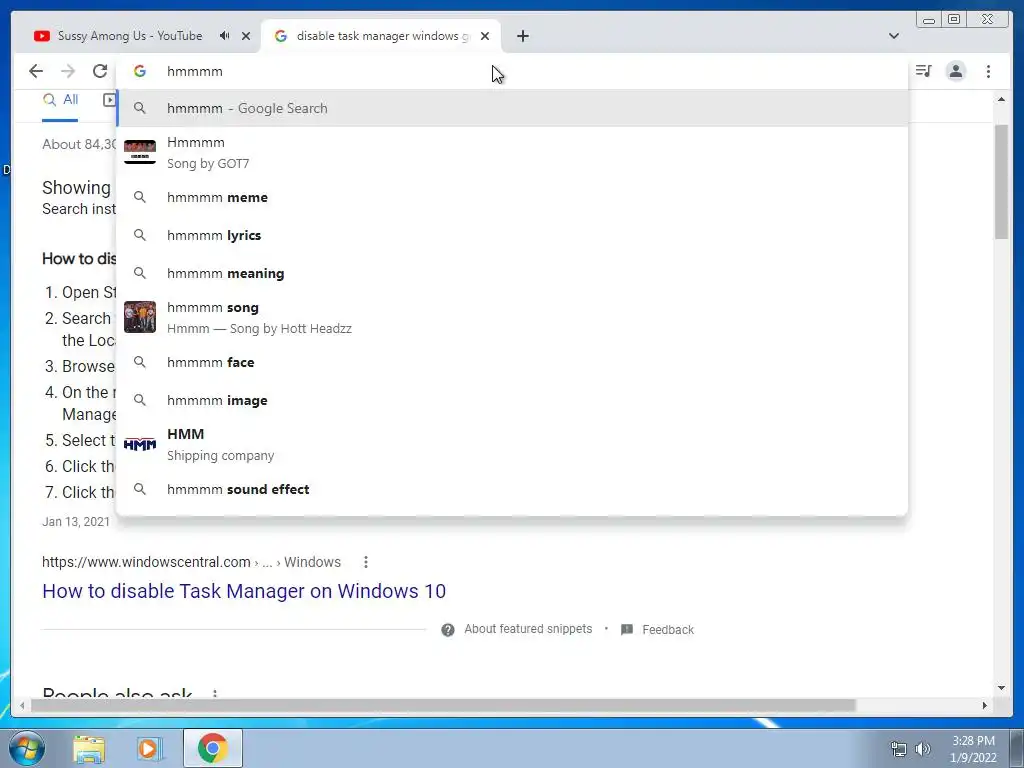Click the feedback flag icon

coord(627,630)
